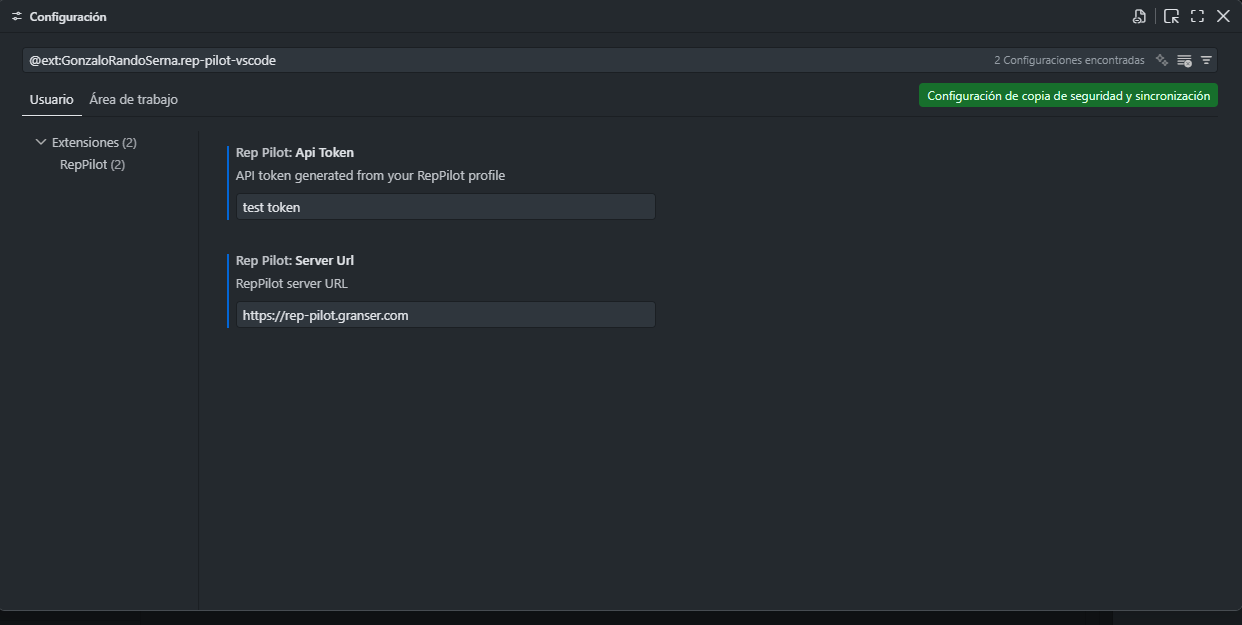
Task: Close the Configuración panel
Action: click(1223, 16)
